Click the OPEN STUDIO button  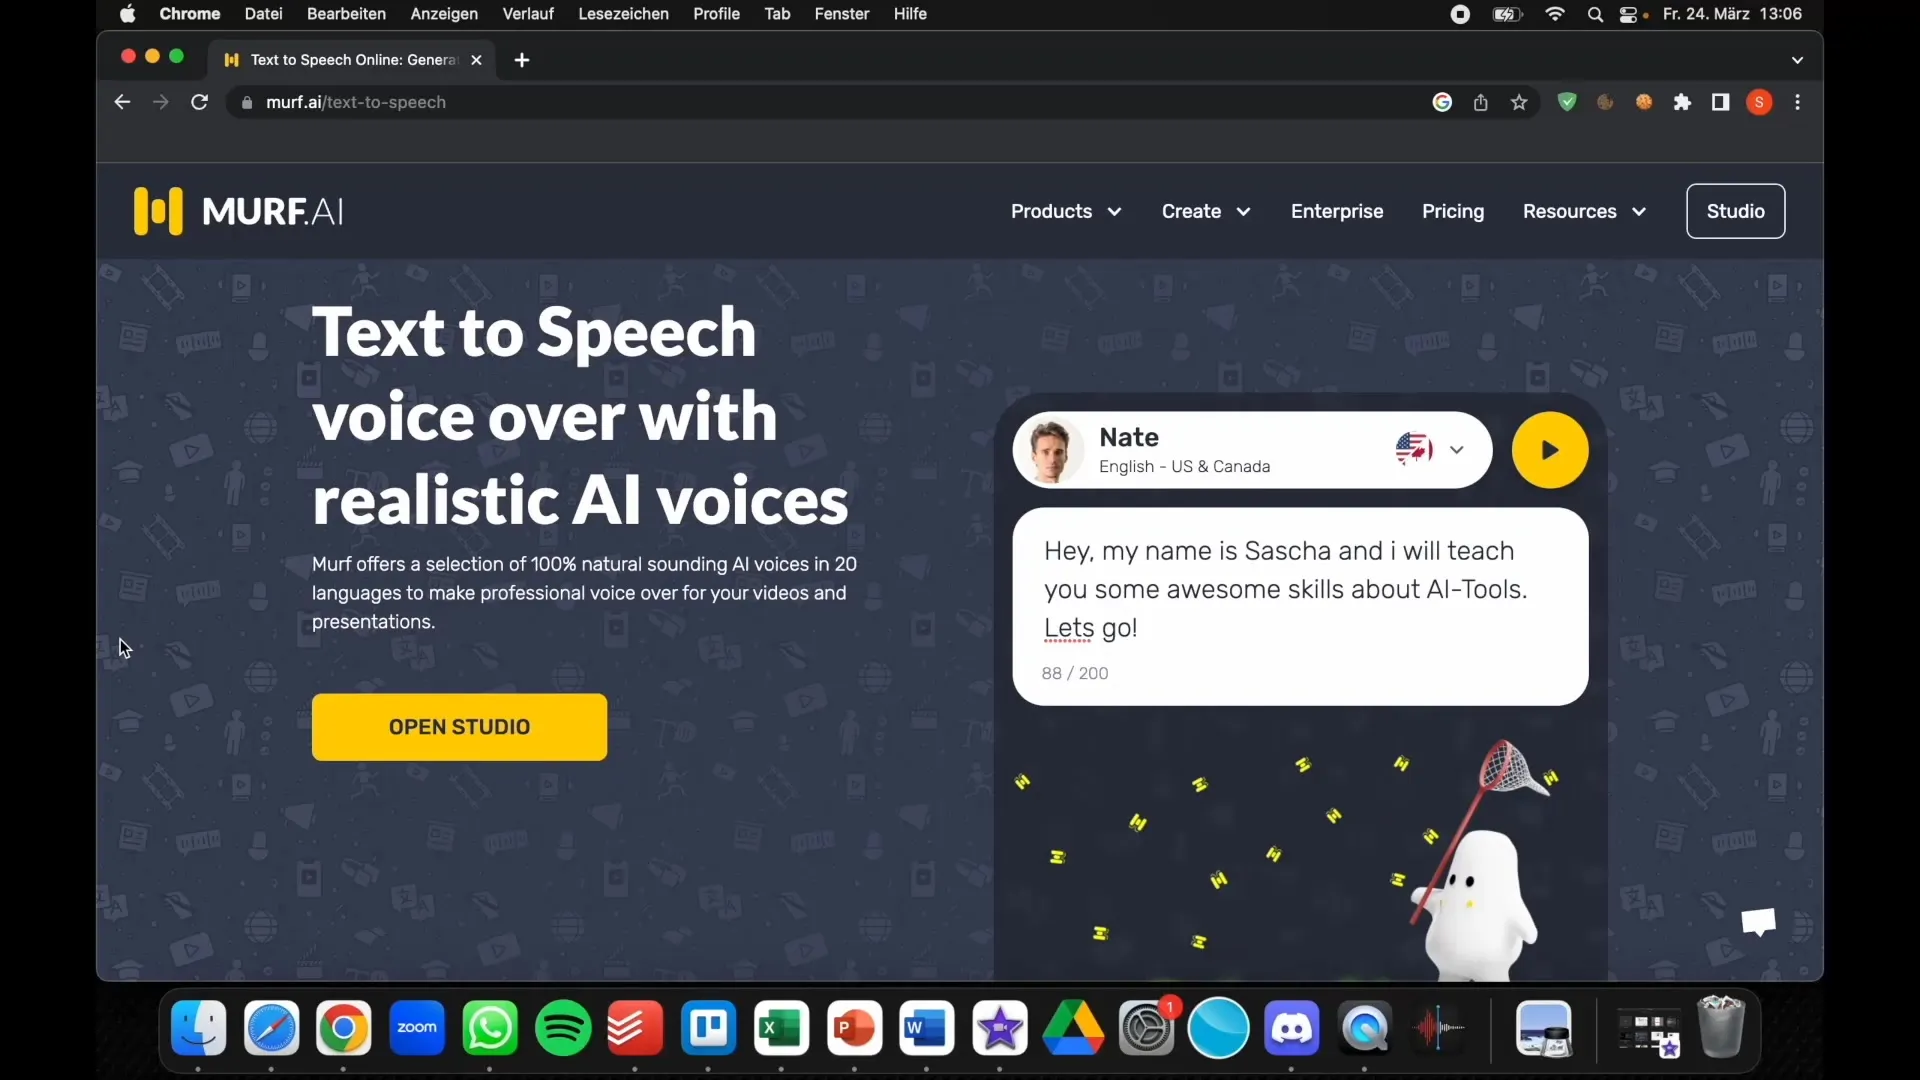(x=459, y=727)
